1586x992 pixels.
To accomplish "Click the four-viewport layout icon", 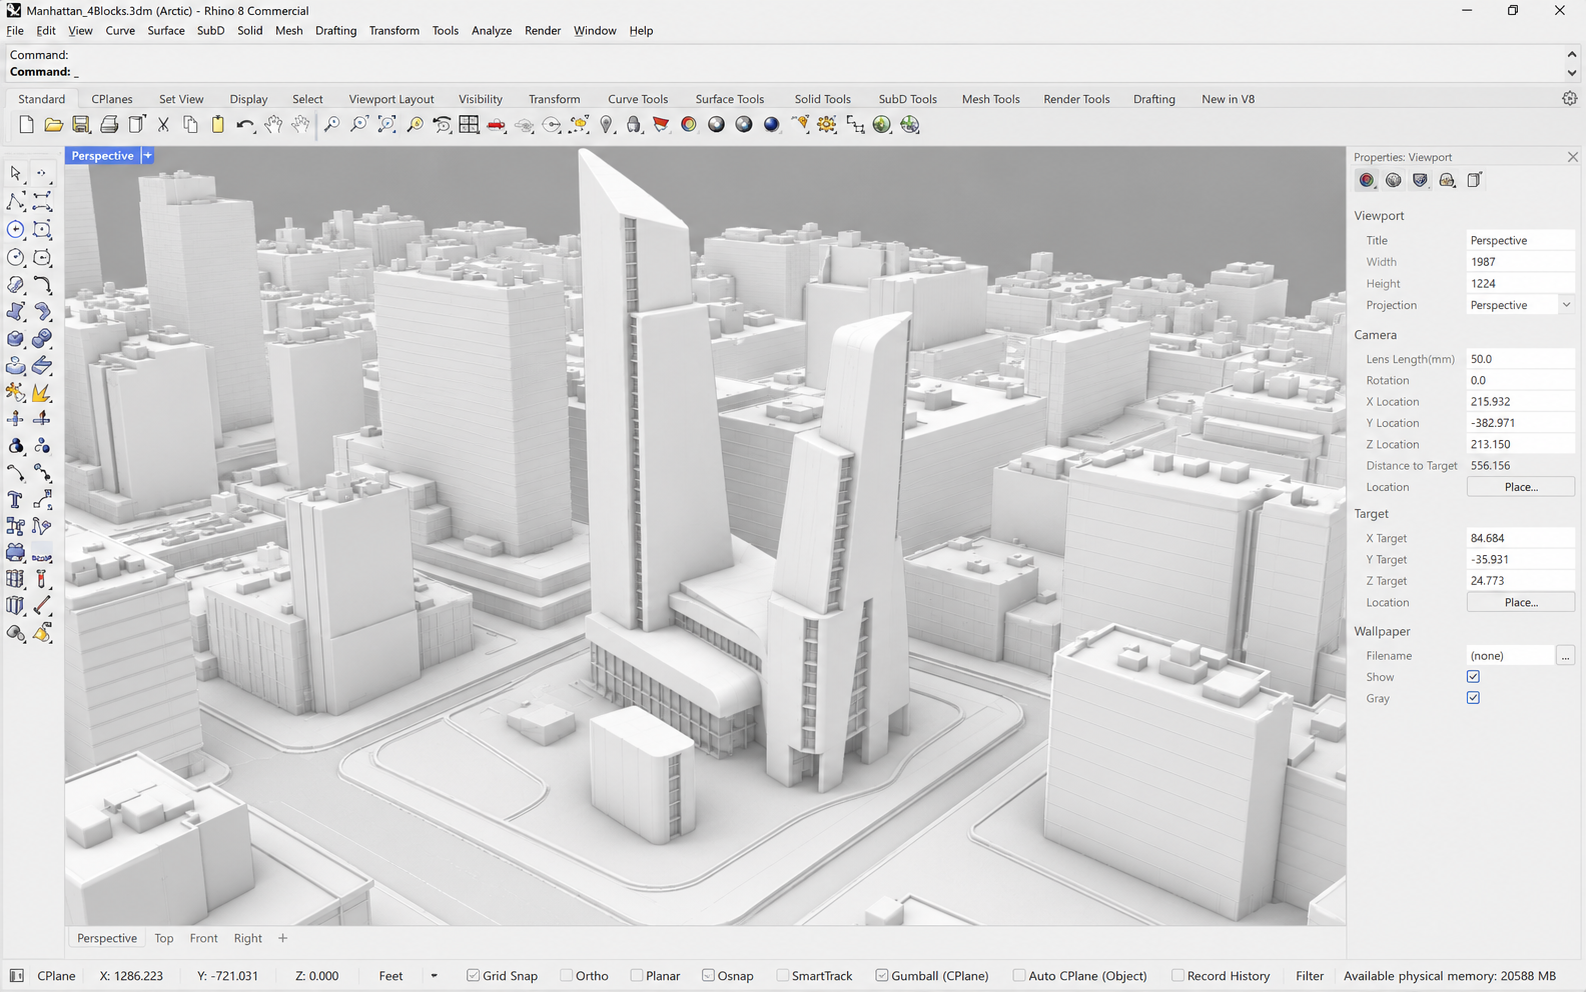I will tap(469, 125).
